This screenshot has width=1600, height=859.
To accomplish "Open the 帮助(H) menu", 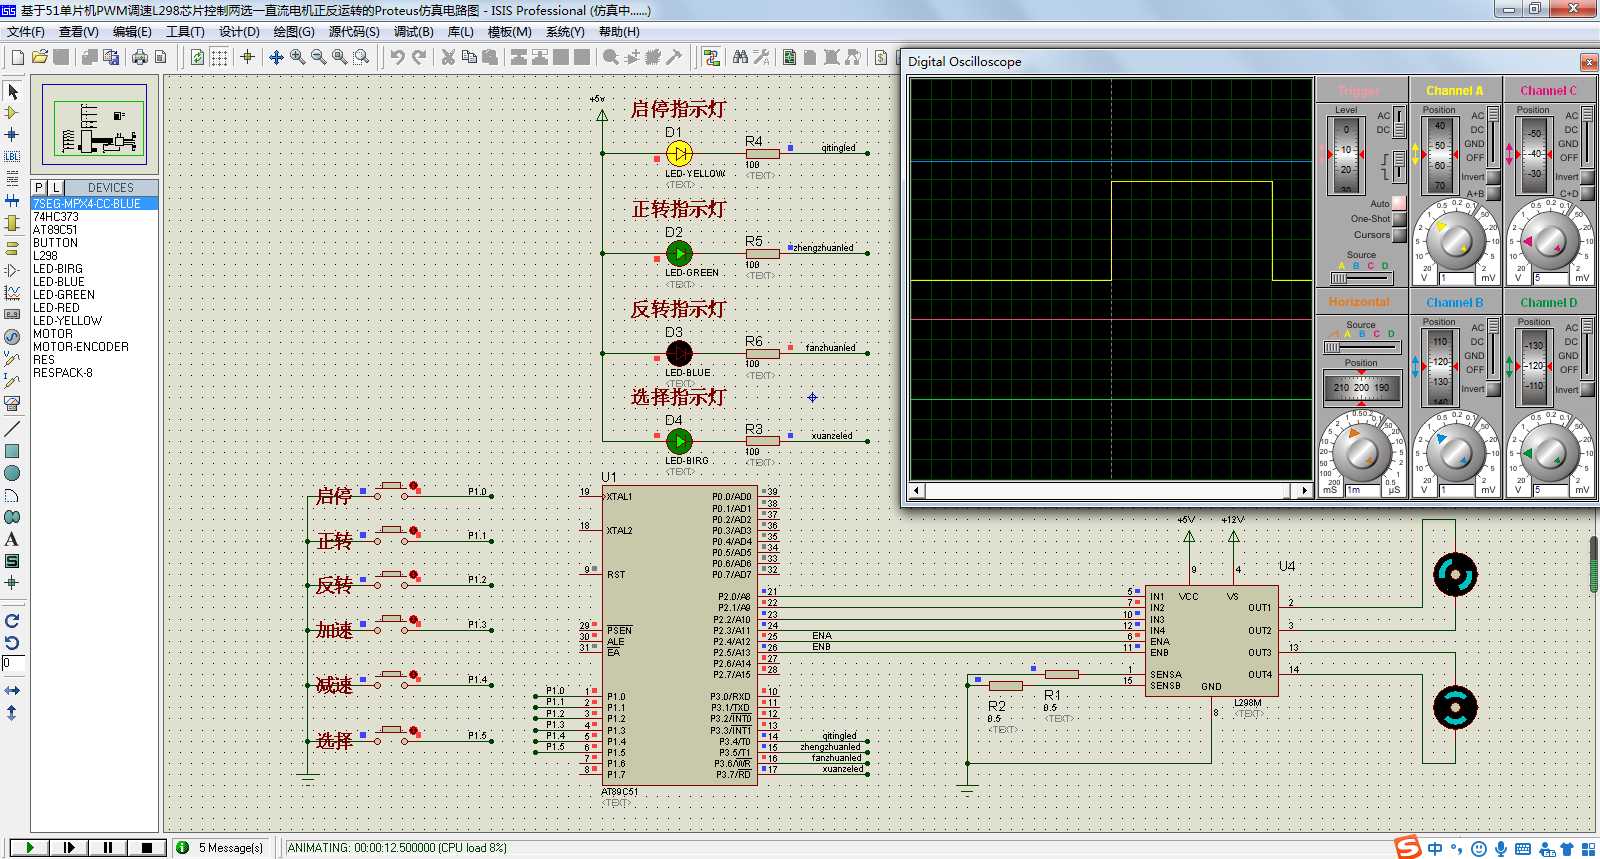I will tap(619, 32).
